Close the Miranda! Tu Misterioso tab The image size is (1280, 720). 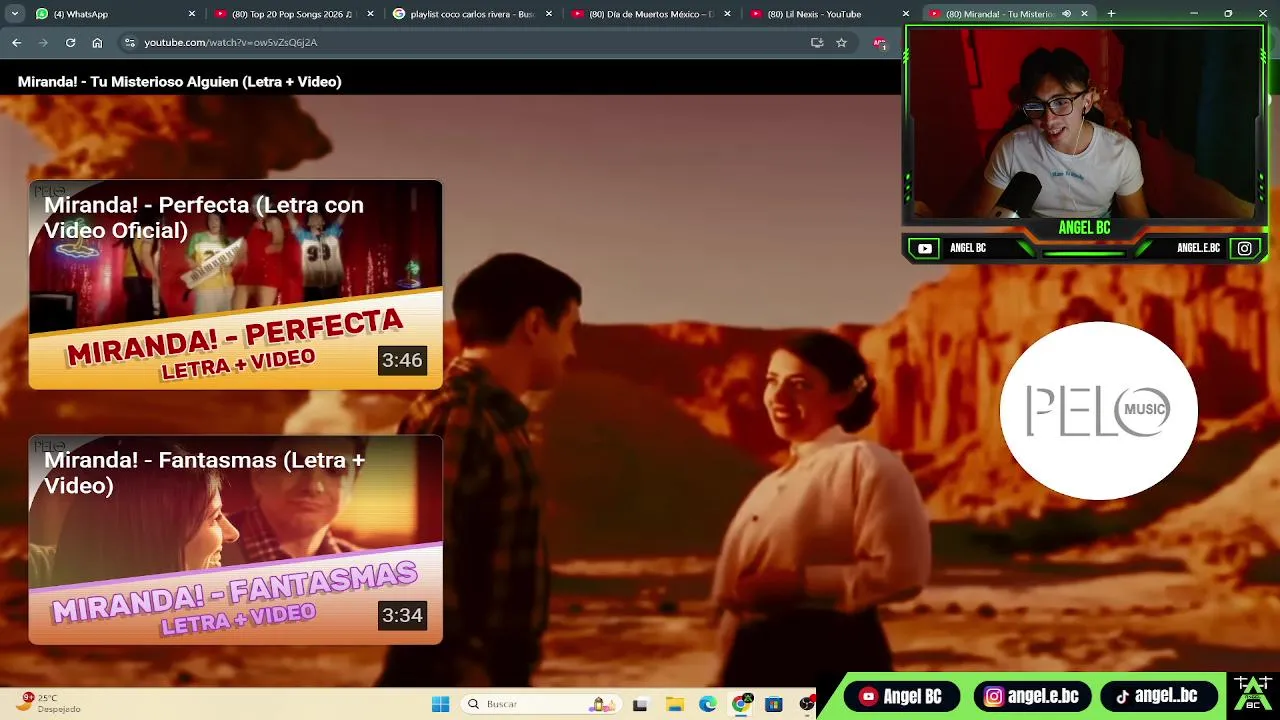pyautogui.click(x=1084, y=14)
